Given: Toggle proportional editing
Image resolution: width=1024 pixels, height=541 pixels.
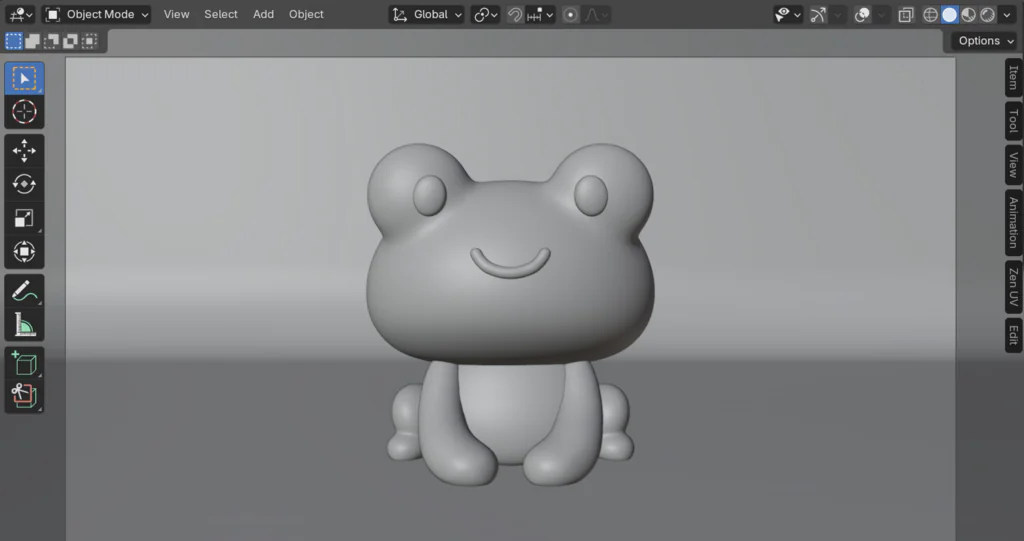Looking at the screenshot, I should click(x=570, y=14).
